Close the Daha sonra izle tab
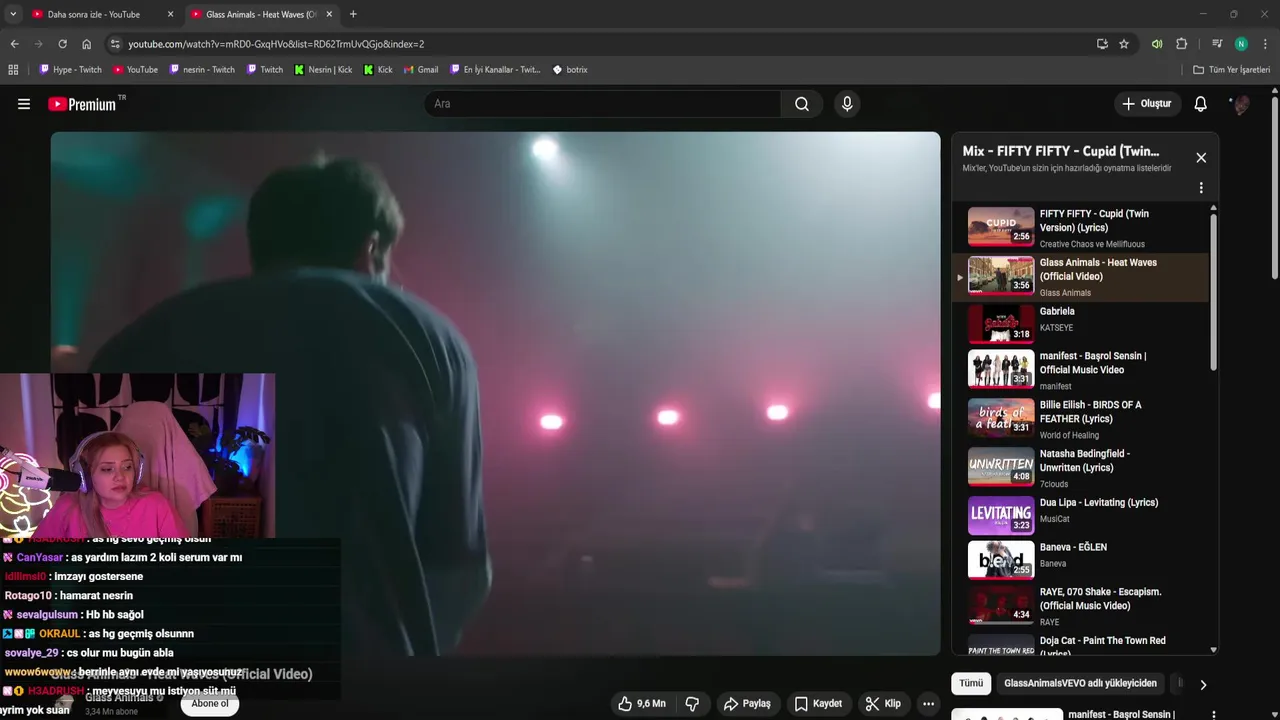The height and width of the screenshot is (720, 1280). point(170,14)
